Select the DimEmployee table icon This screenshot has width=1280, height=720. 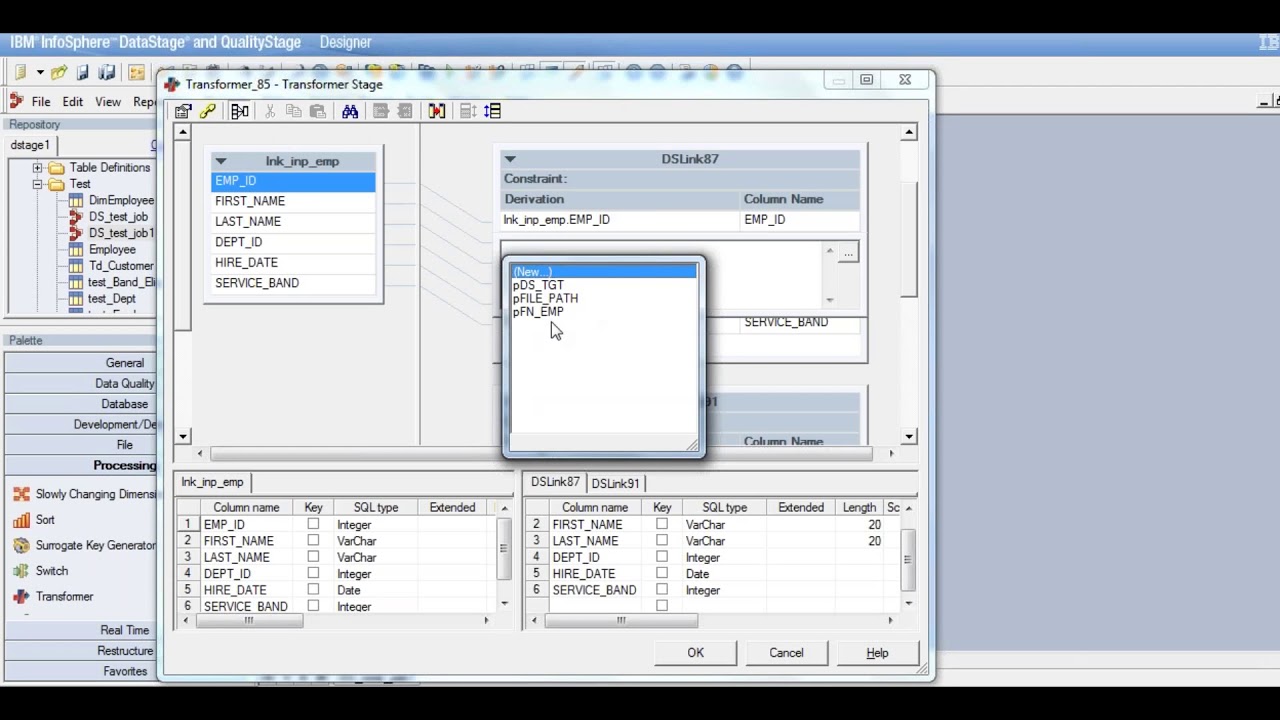tap(76, 200)
